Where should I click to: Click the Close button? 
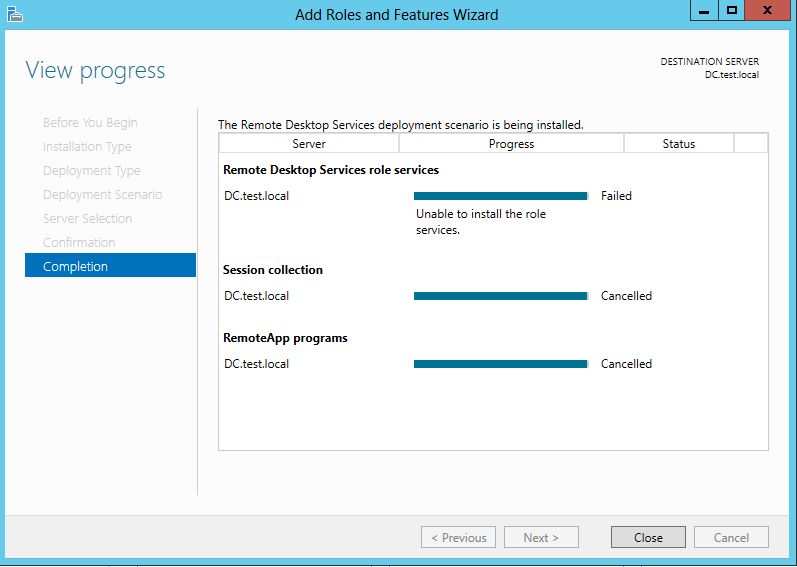point(648,537)
